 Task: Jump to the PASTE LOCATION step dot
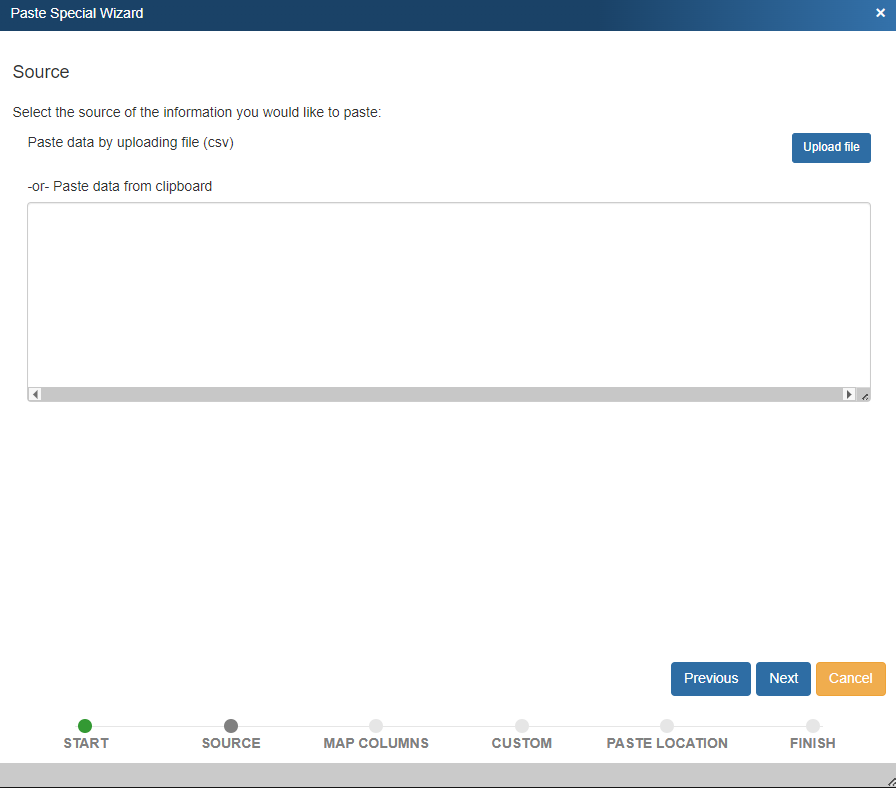coord(667,726)
